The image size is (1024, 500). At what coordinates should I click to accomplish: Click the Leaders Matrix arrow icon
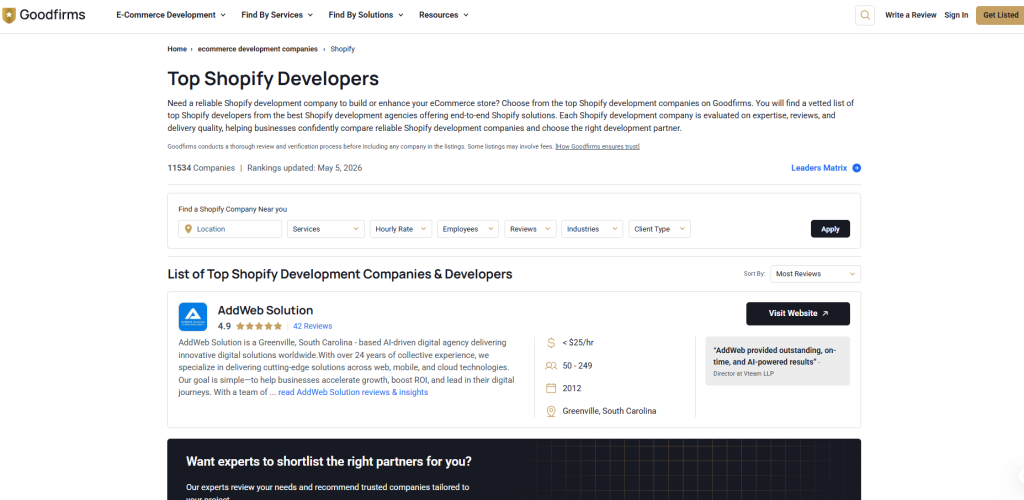pyautogui.click(x=857, y=168)
